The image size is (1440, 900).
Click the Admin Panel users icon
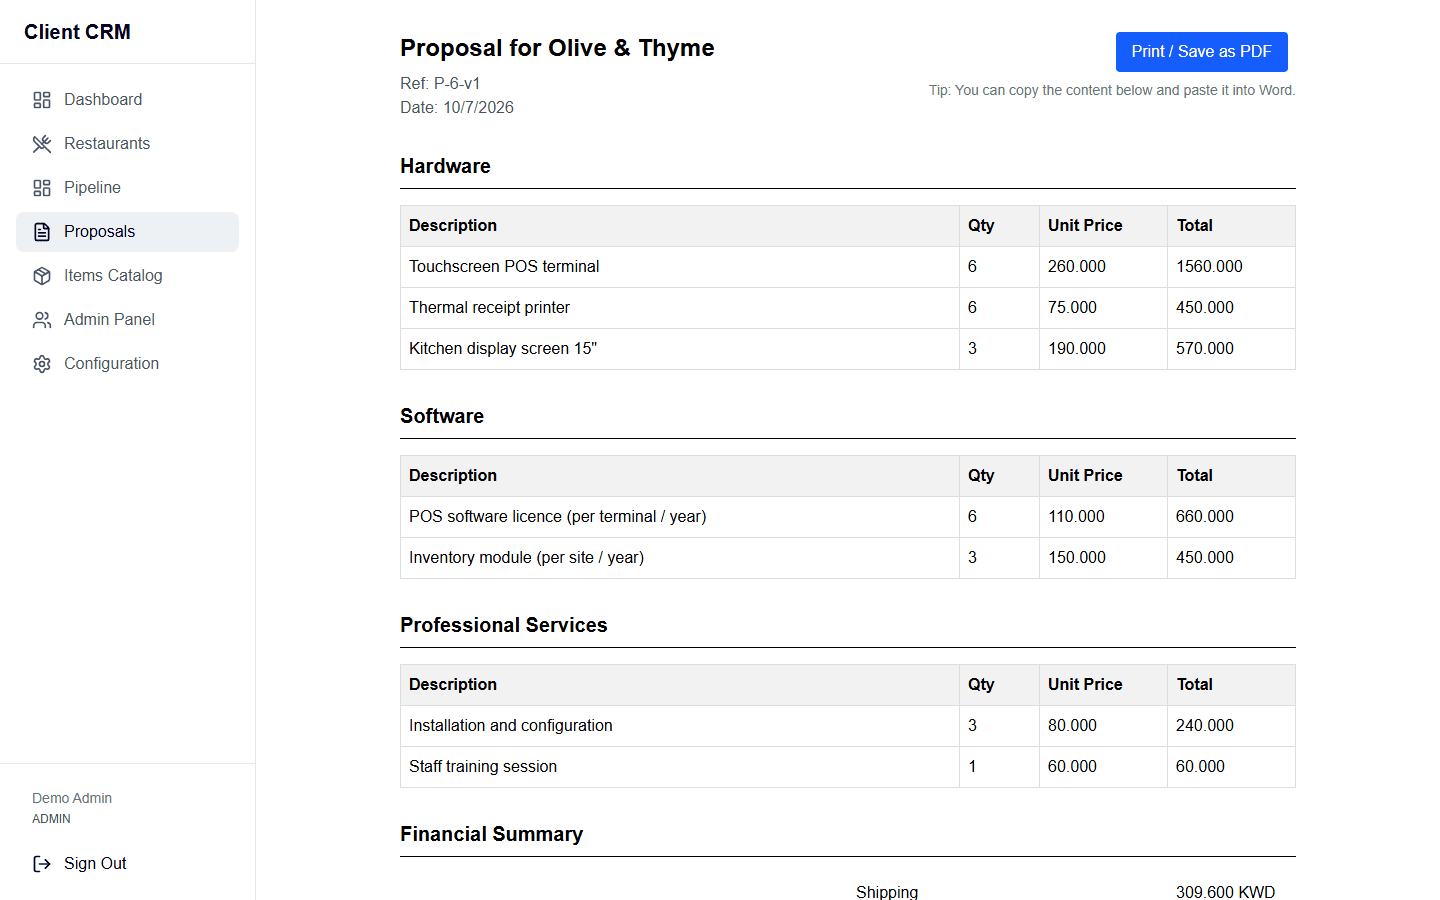point(42,320)
